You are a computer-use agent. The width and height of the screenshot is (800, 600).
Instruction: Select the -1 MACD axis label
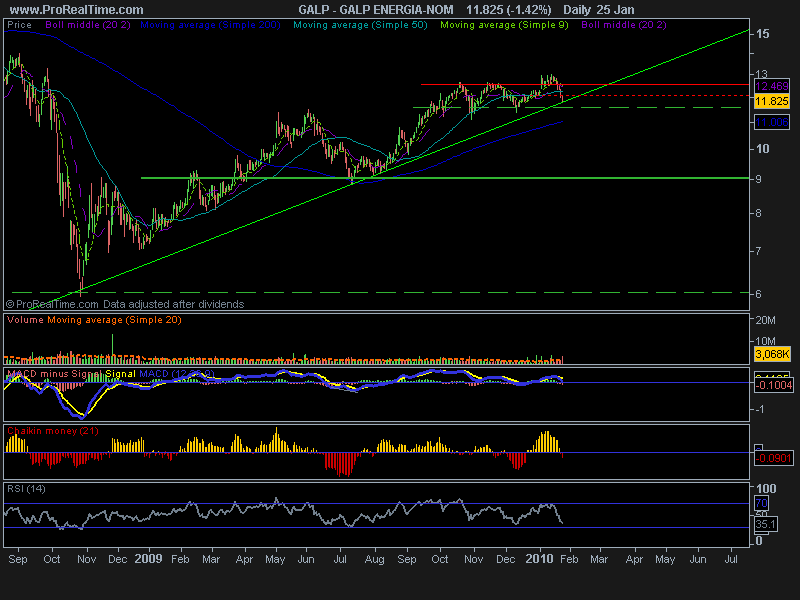[760, 409]
